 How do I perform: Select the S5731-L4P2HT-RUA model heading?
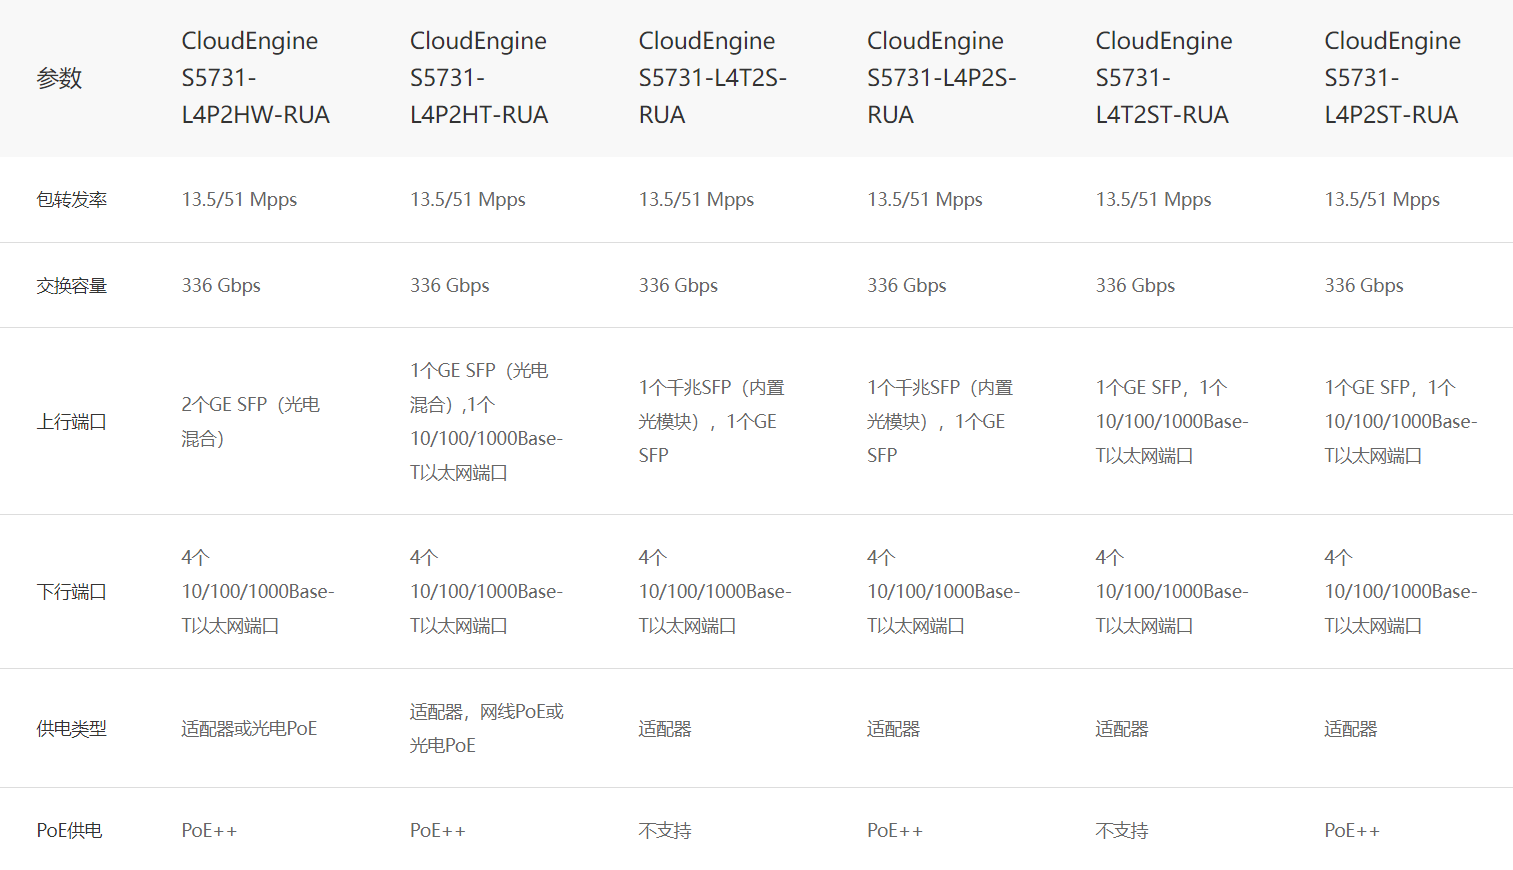pos(479,78)
